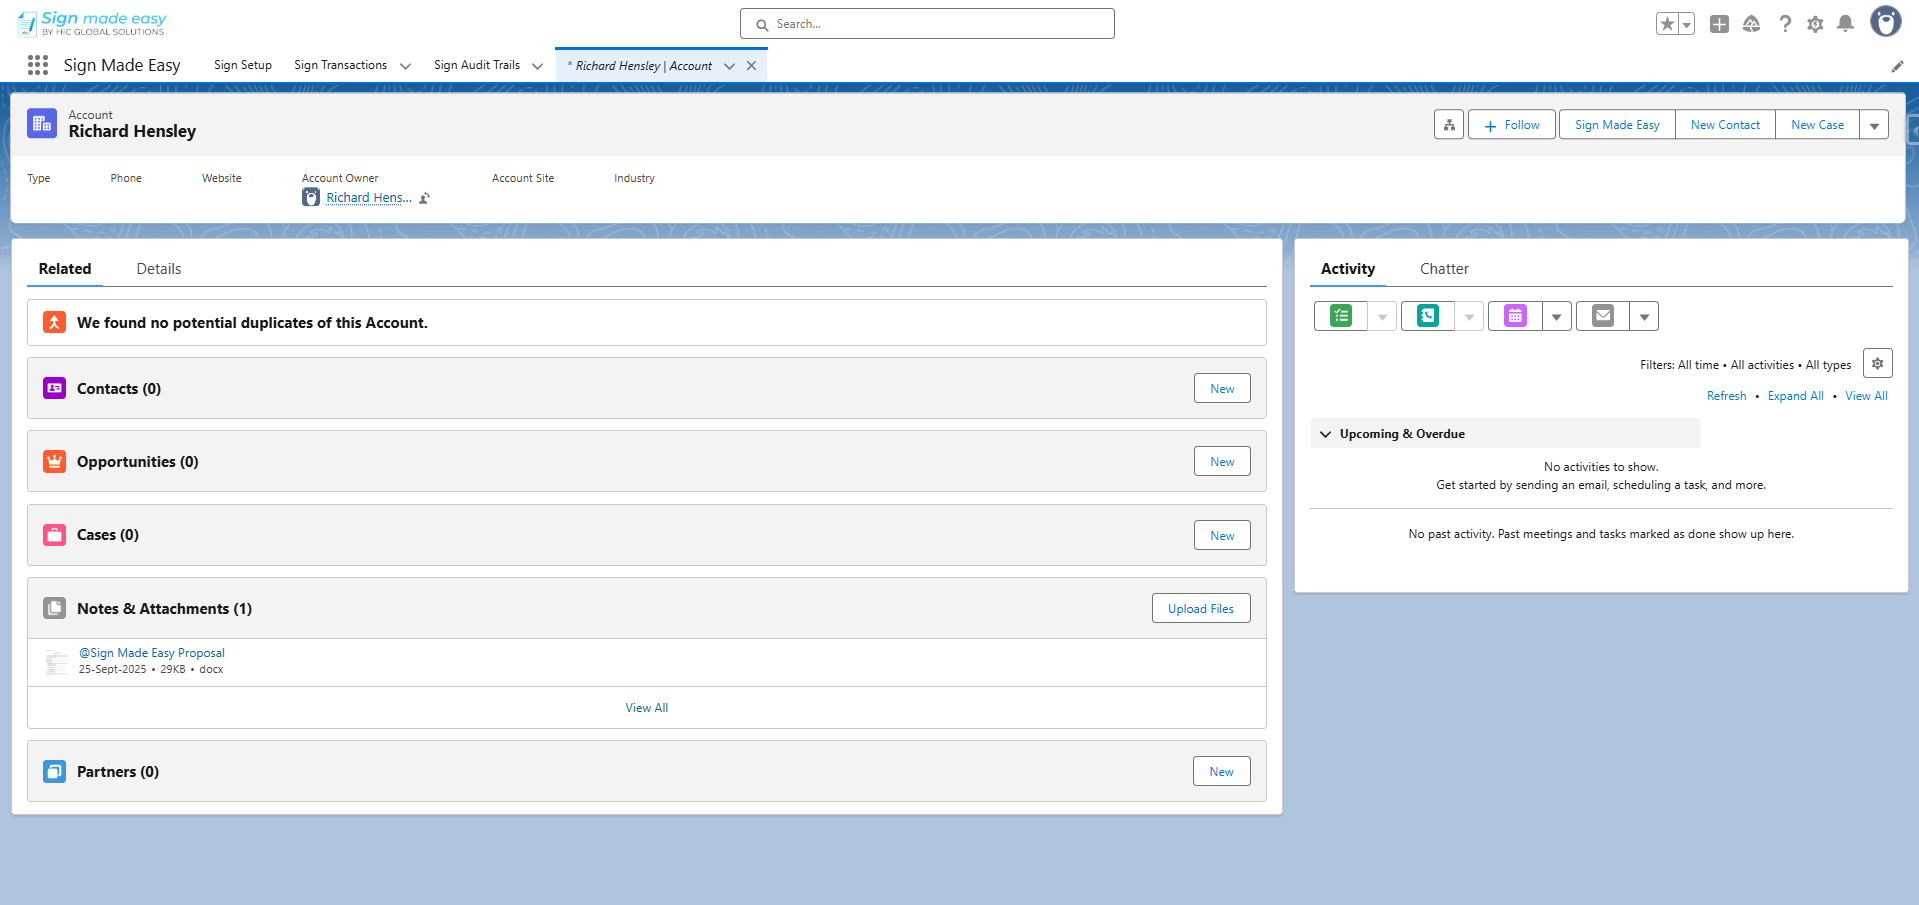Click the Account record icon
This screenshot has width=1919, height=905.
pos(42,123)
